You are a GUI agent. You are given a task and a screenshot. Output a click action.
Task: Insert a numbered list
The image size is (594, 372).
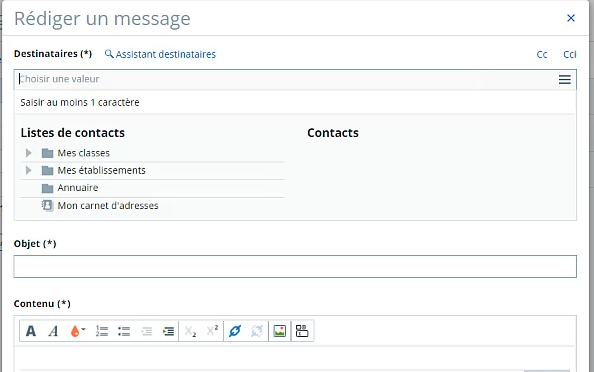point(102,331)
